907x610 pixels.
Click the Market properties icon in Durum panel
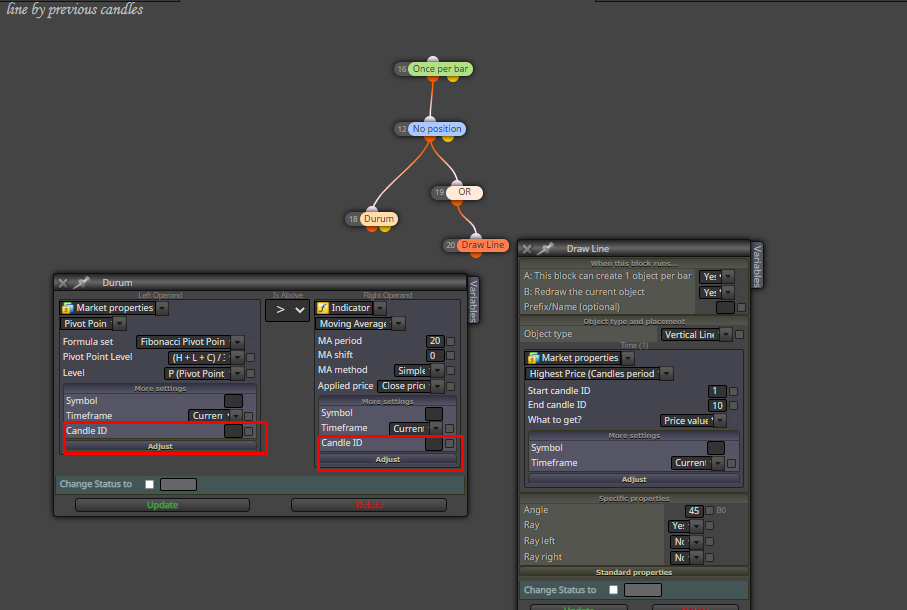(x=68, y=308)
